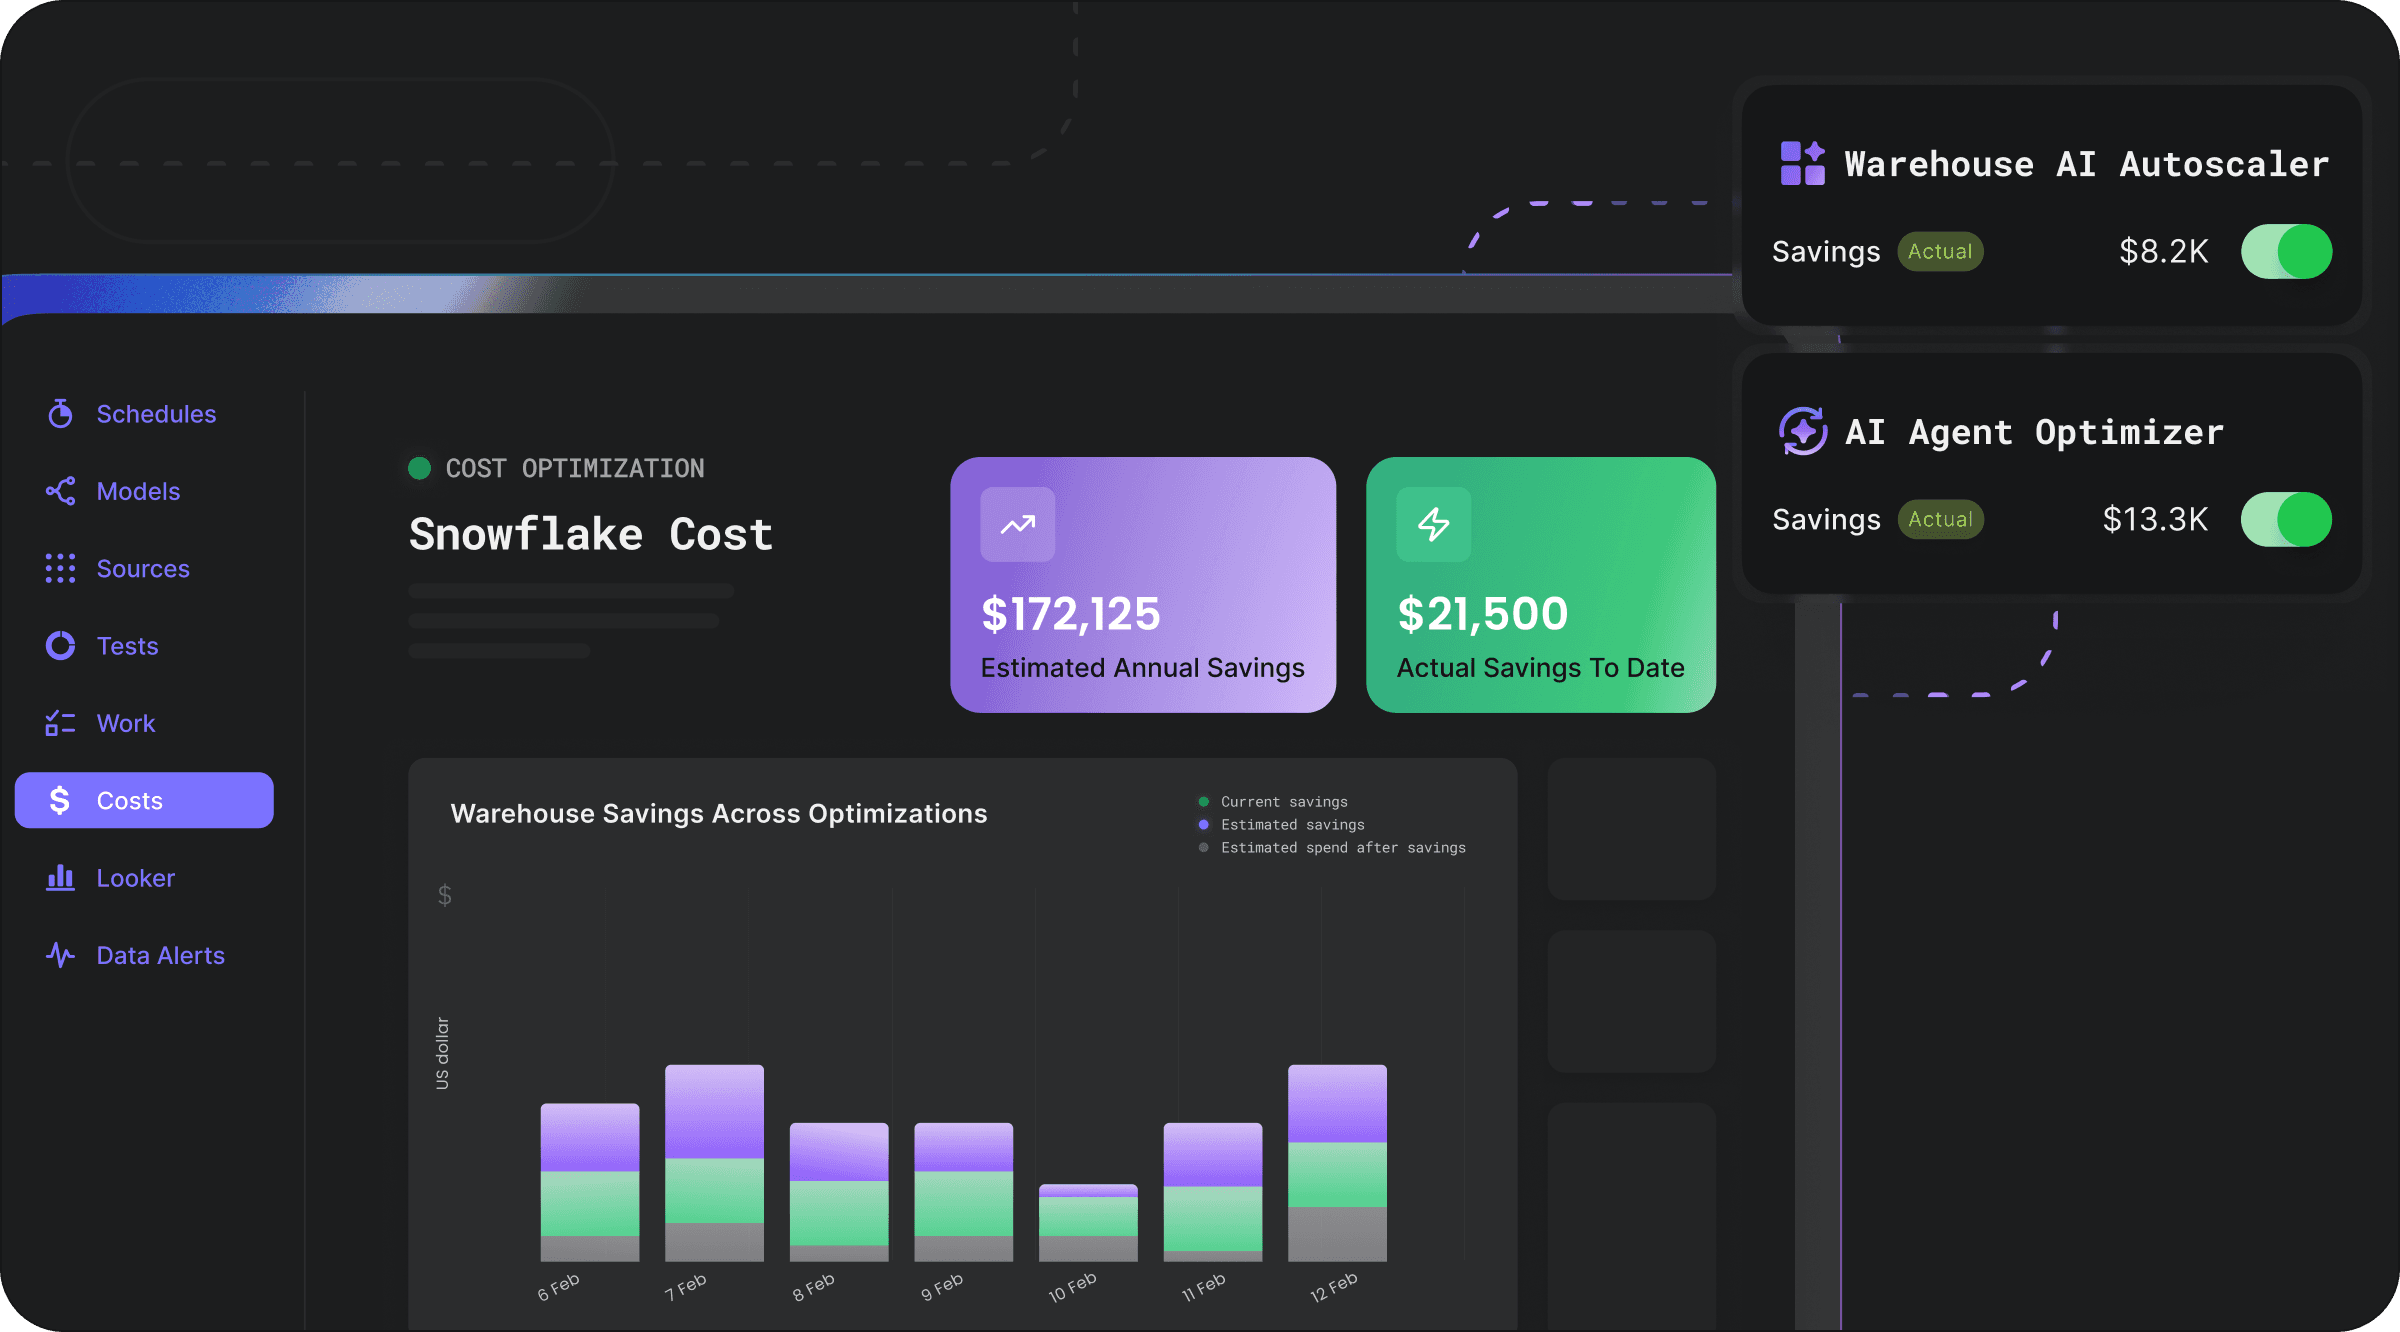Click the Estimated savings legend entry
2400x1332 pixels.
1292,825
